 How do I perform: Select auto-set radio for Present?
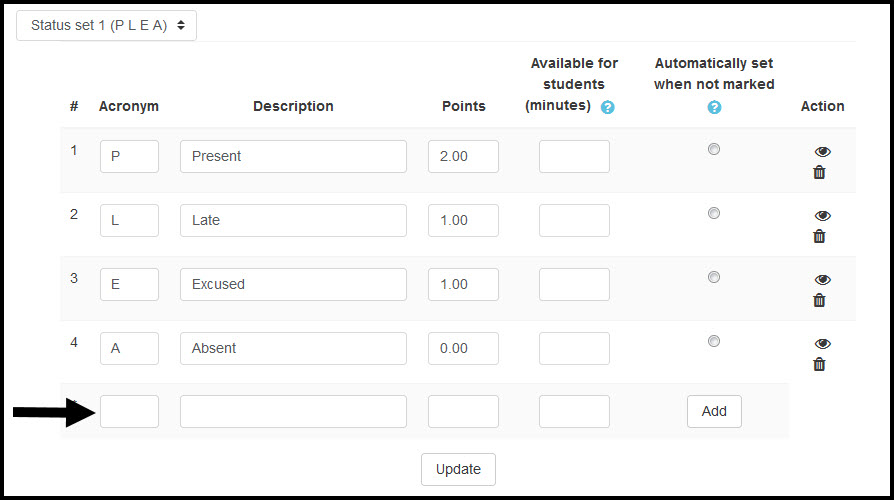pos(714,149)
